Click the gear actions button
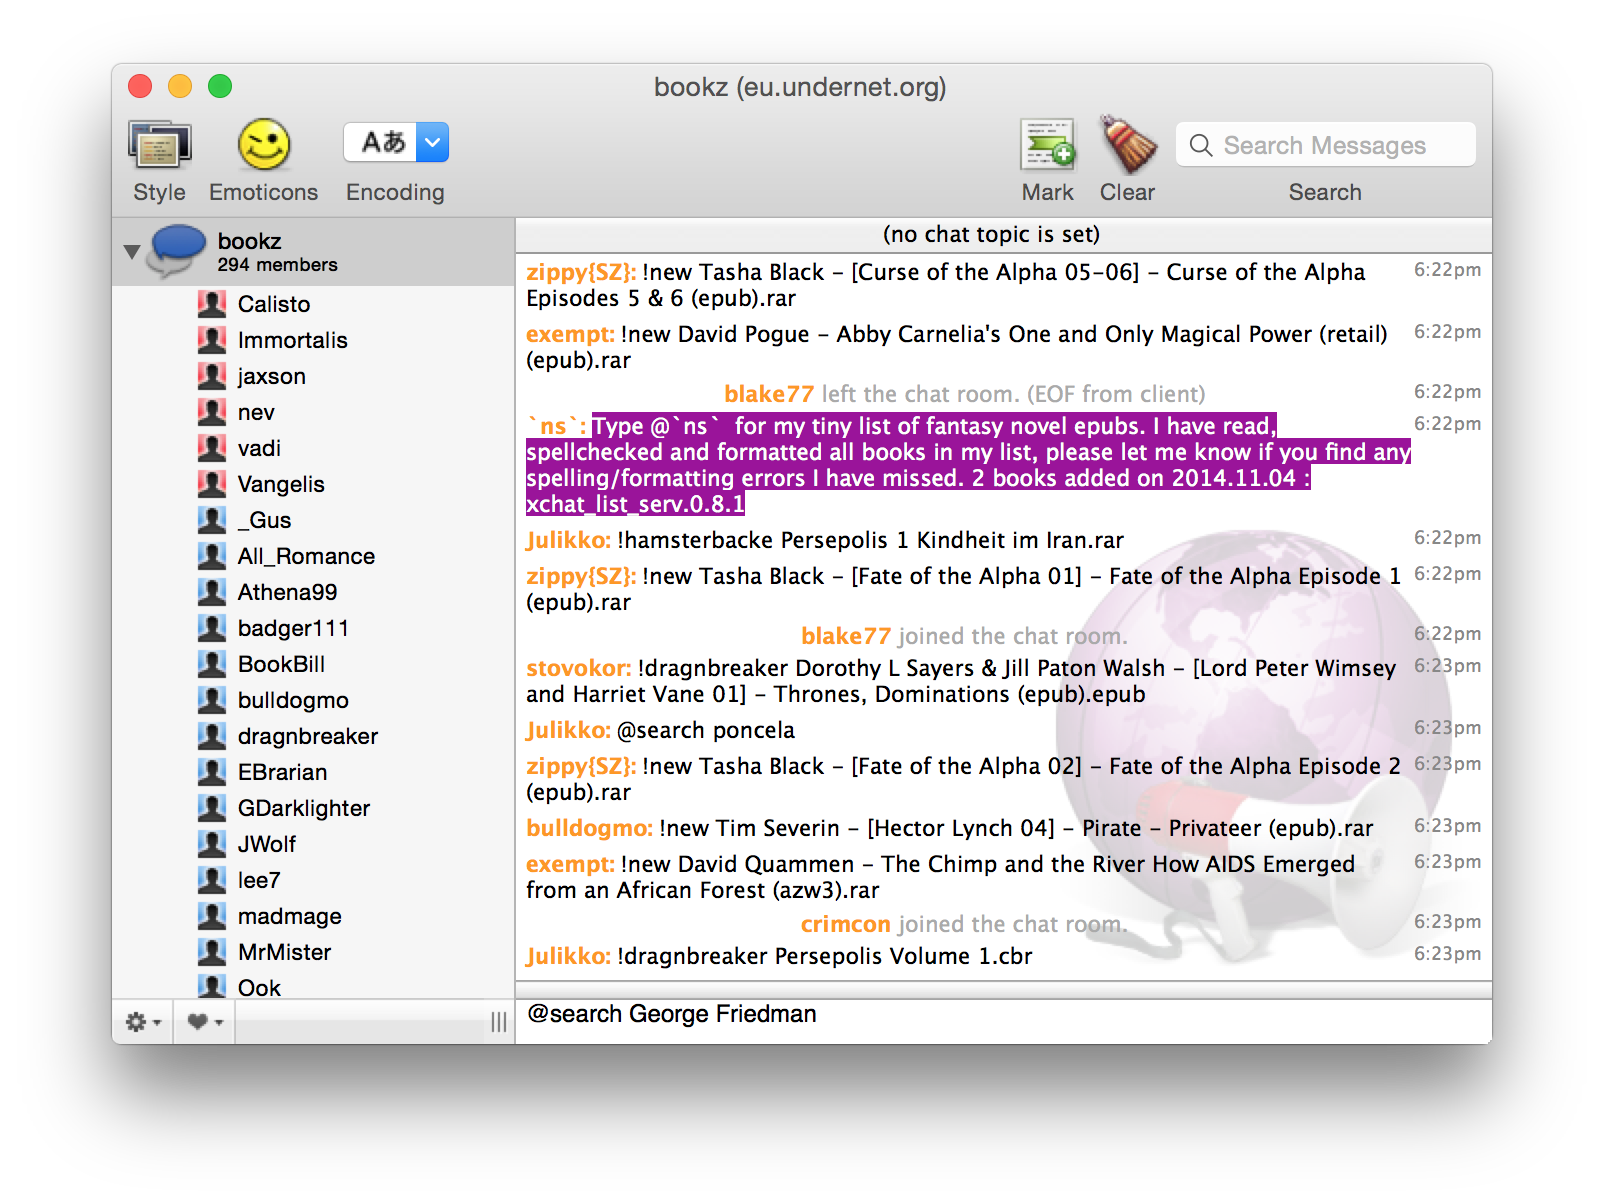 [x=142, y=1022]
